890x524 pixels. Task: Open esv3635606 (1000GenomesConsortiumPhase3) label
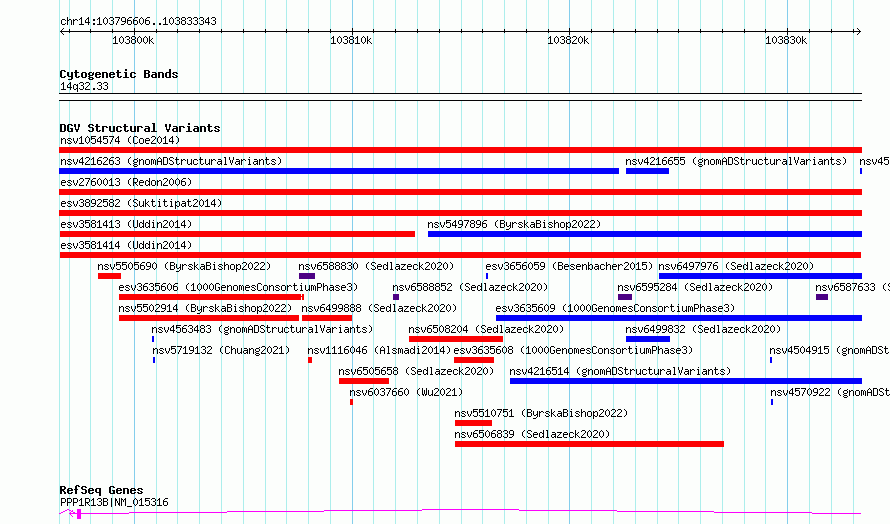[238, 287]
